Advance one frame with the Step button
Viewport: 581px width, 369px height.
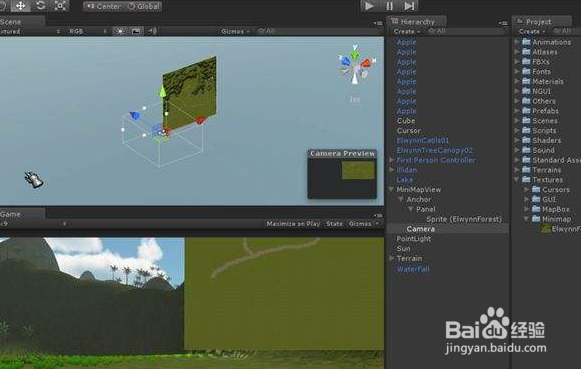click(x=409, y=6)
